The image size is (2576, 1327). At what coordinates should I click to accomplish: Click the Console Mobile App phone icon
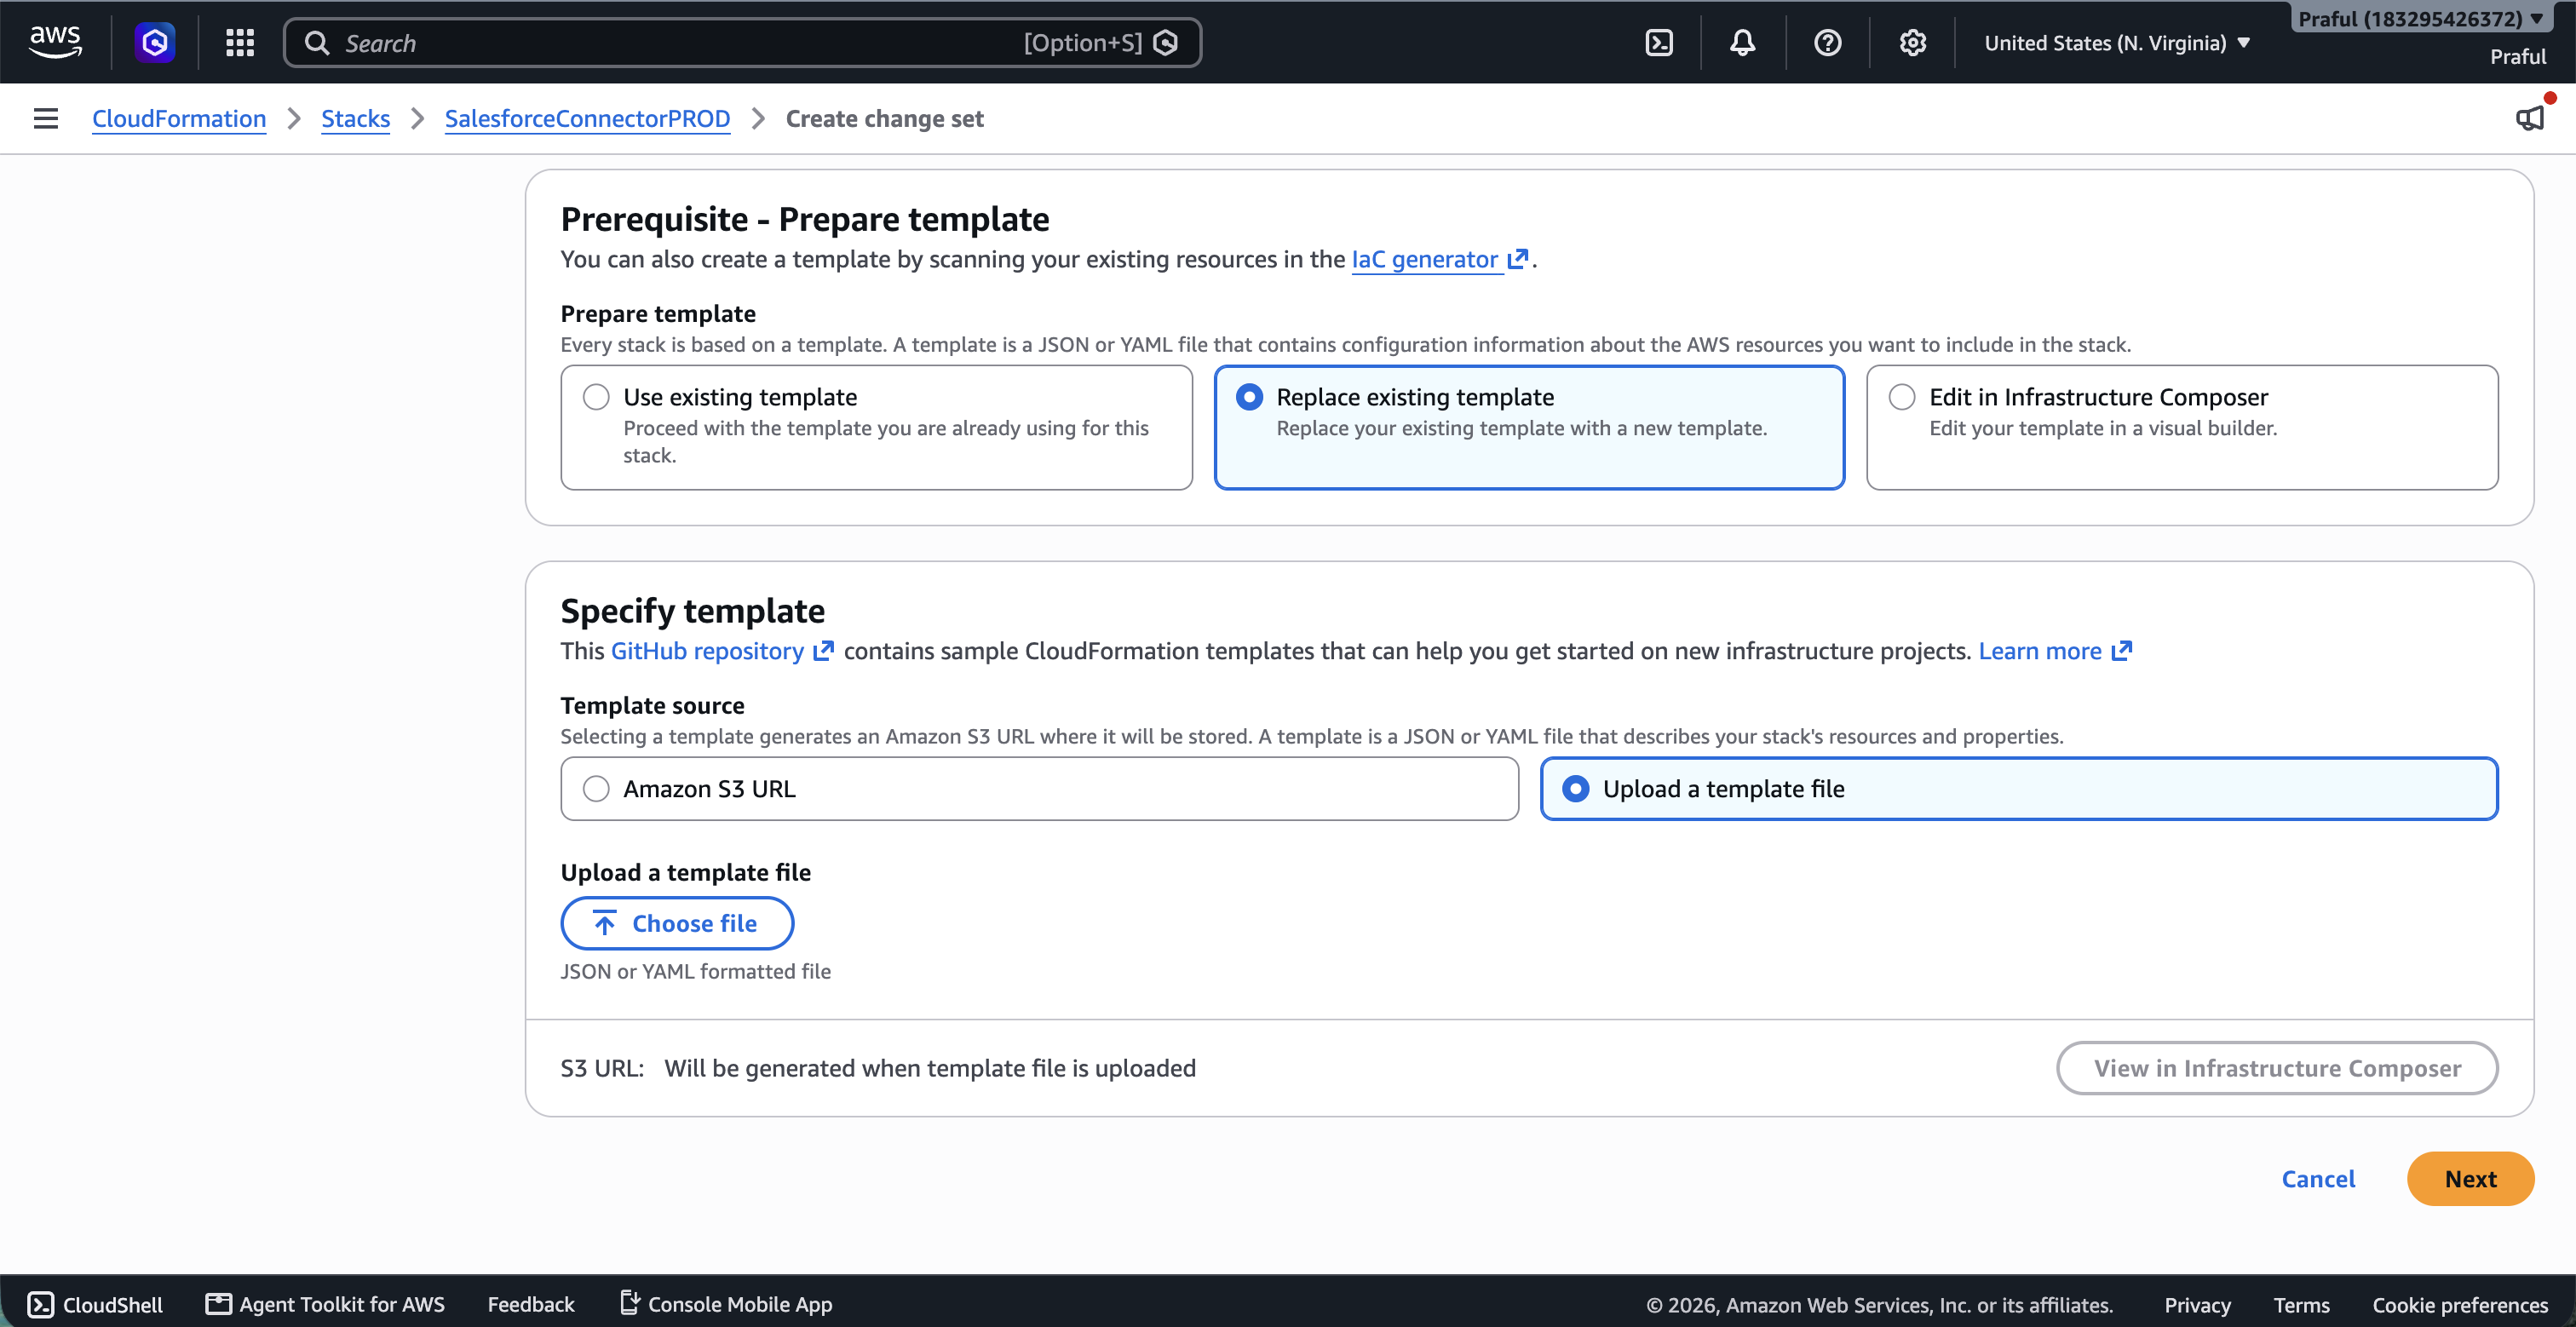(630, 1302)
